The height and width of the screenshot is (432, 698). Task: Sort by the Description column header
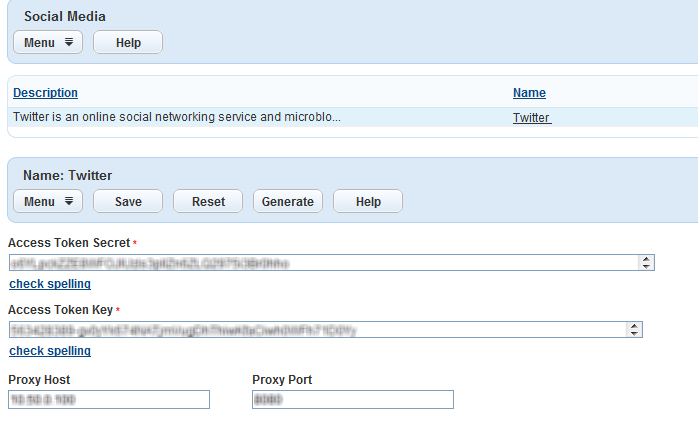[45, 93]
